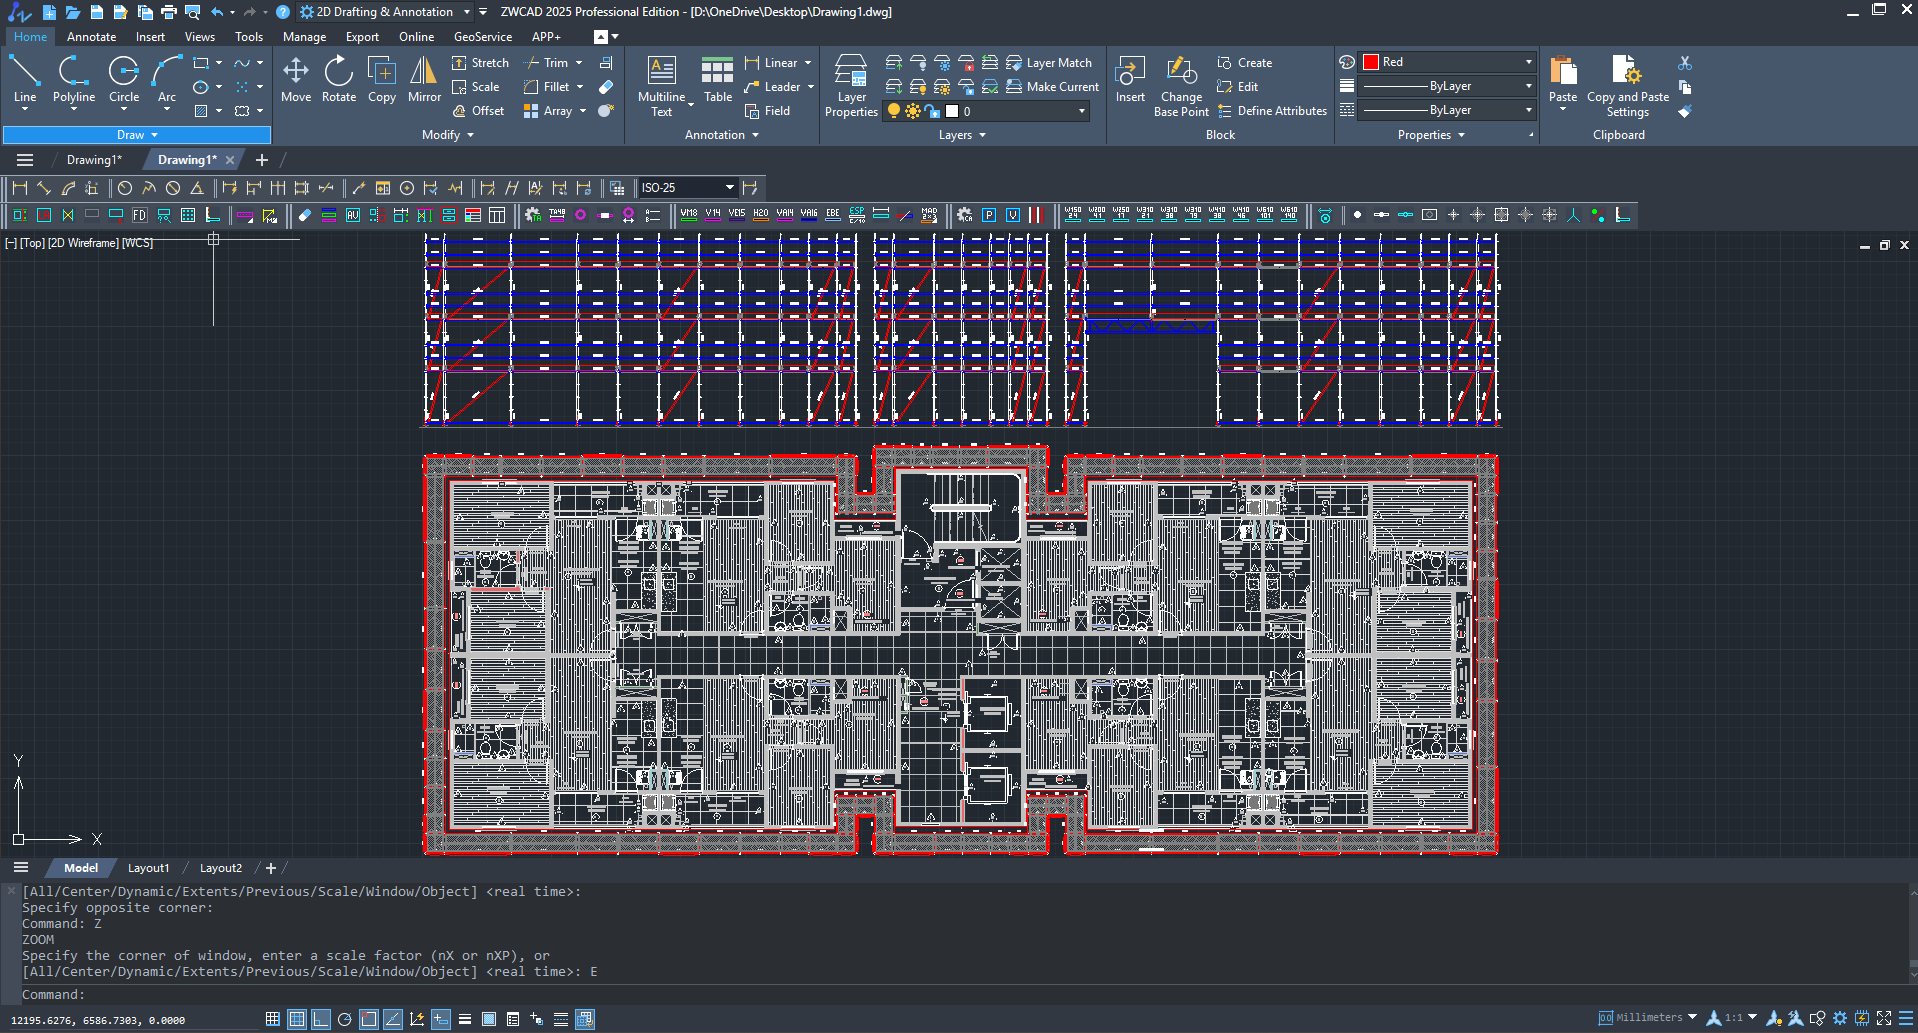Add a new drawing tab with plus
Screen dimensions: 1918x1033
tap(262, 160)
